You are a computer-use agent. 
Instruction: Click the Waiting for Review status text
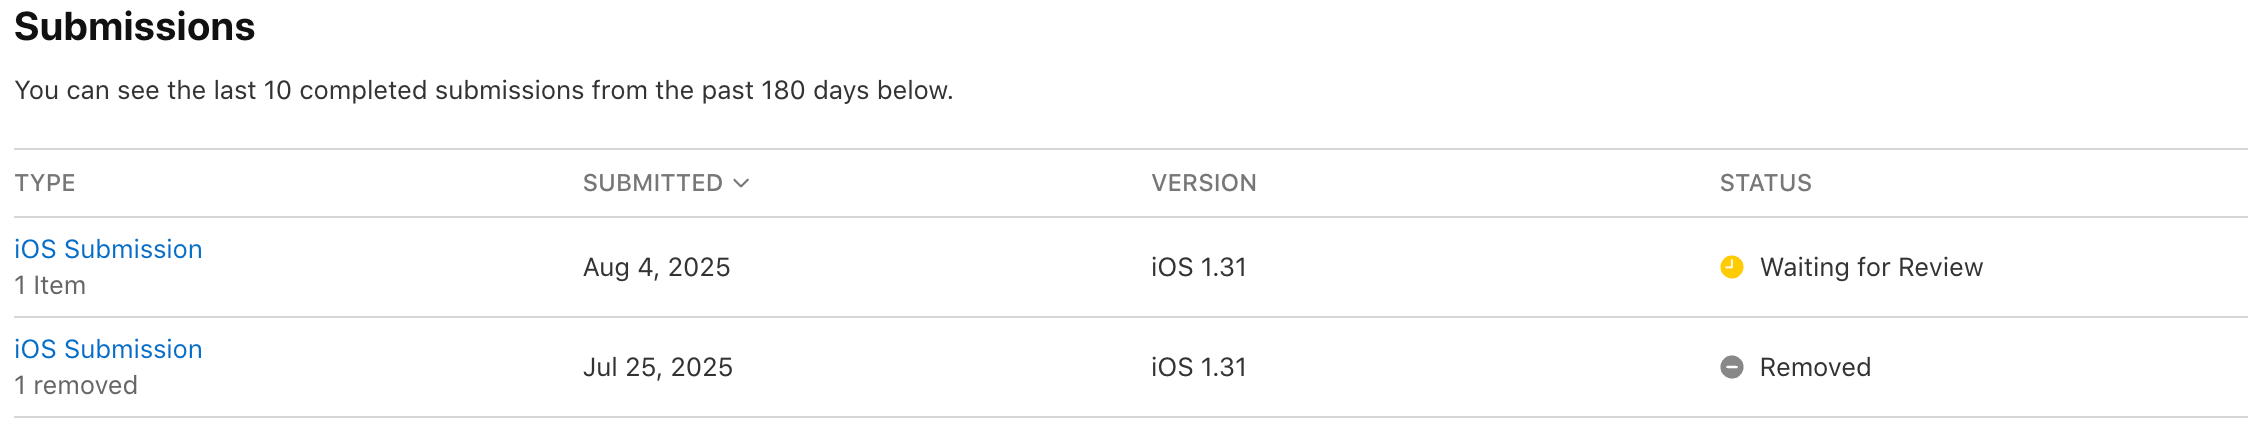click(1872, 267)
